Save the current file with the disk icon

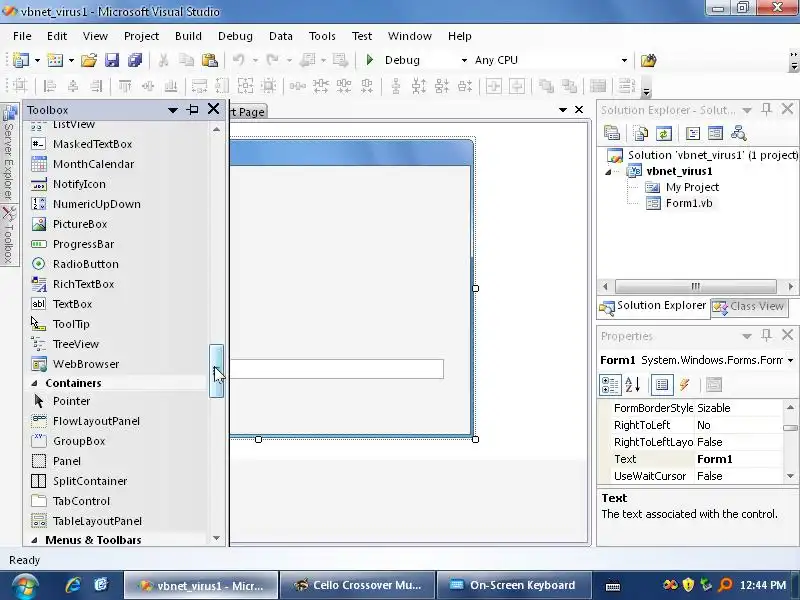[x=112, y=60]
